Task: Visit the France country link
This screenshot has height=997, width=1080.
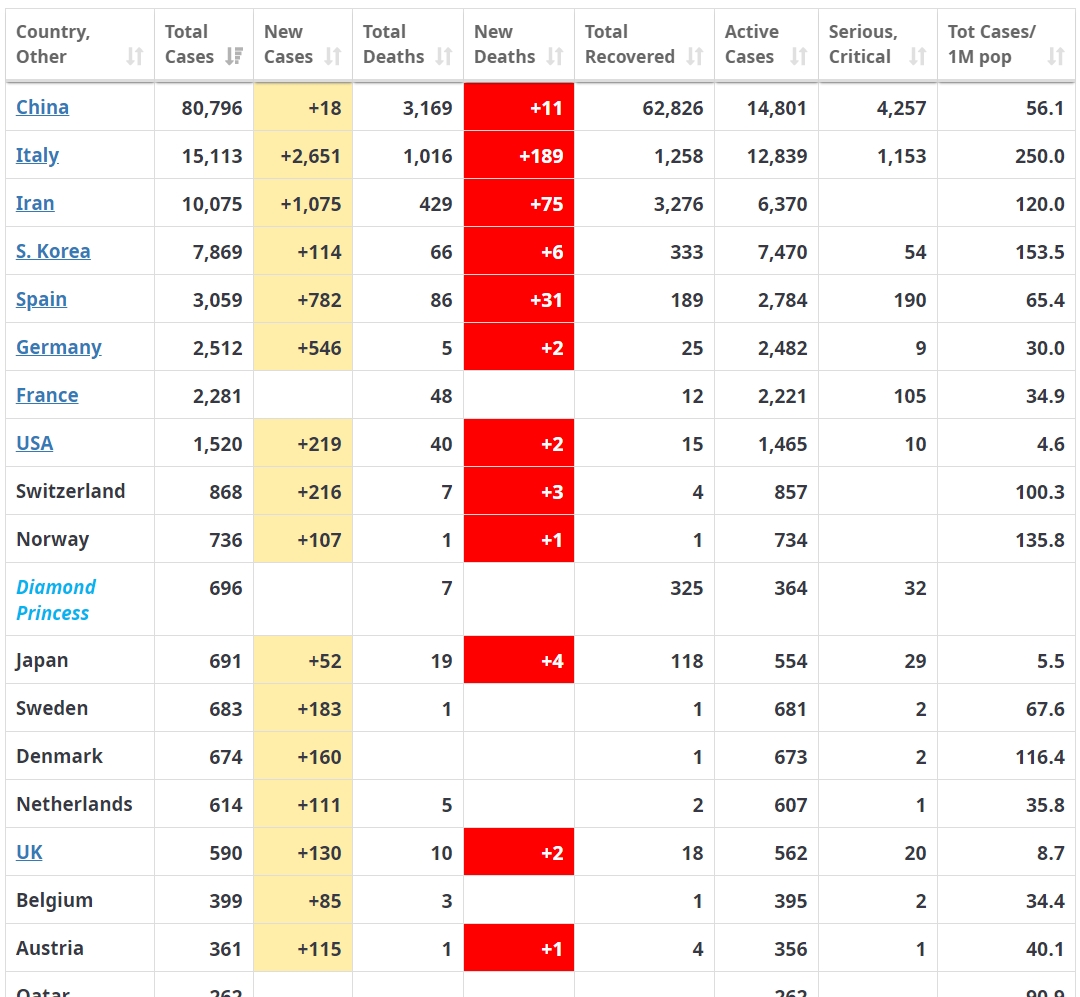Action: (47, 395)
